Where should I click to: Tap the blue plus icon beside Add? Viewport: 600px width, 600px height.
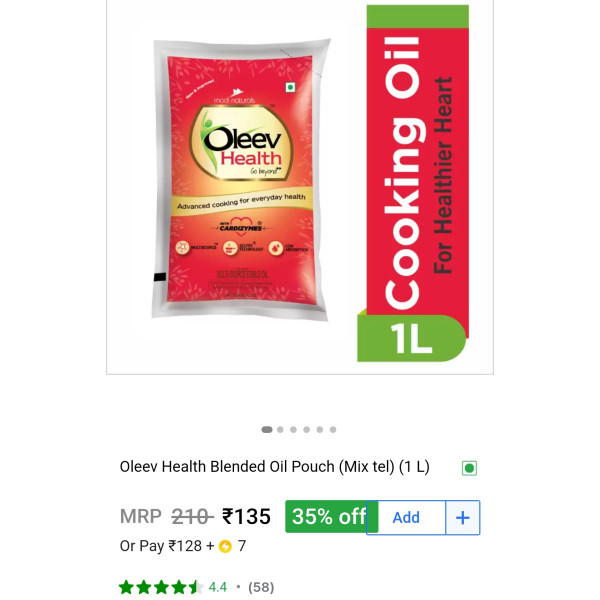463,517
